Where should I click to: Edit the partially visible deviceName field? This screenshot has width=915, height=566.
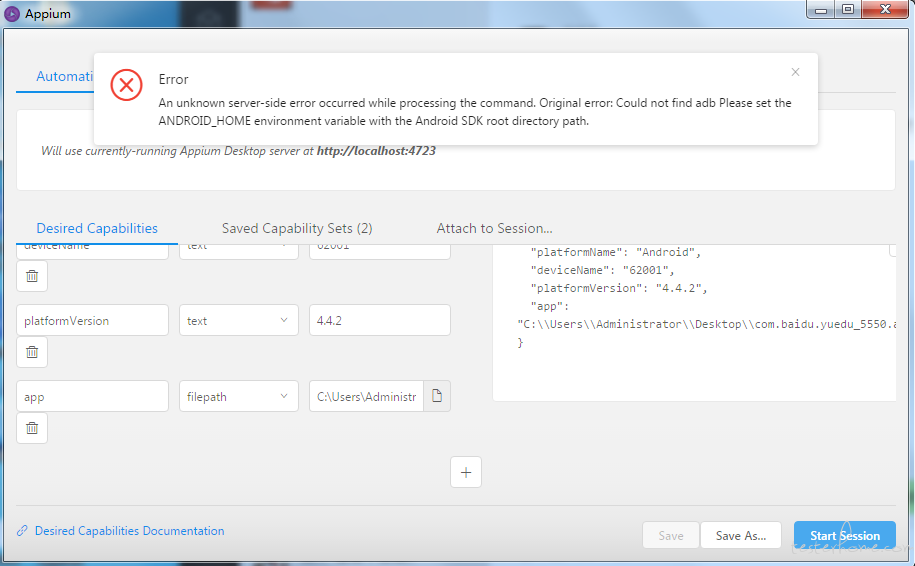pyautogui.click(x=92, y=251)
